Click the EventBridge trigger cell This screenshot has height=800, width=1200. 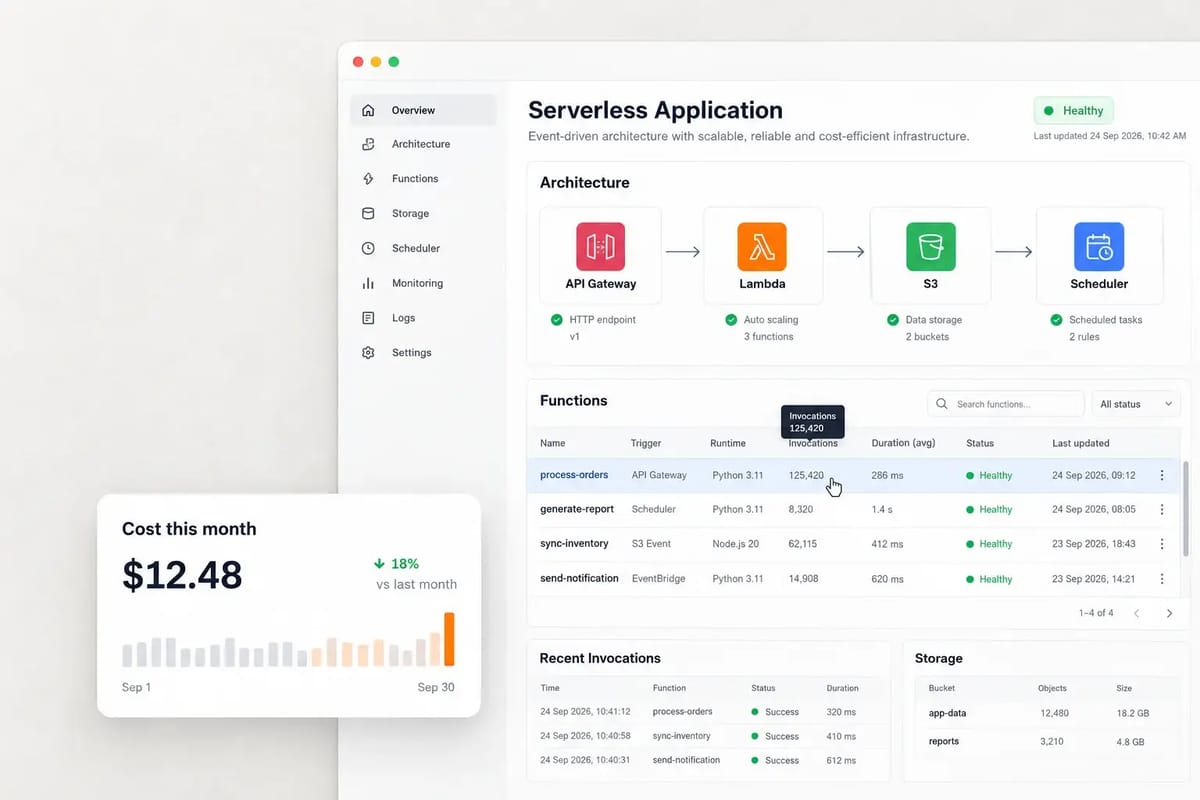(x=658, y=579)
